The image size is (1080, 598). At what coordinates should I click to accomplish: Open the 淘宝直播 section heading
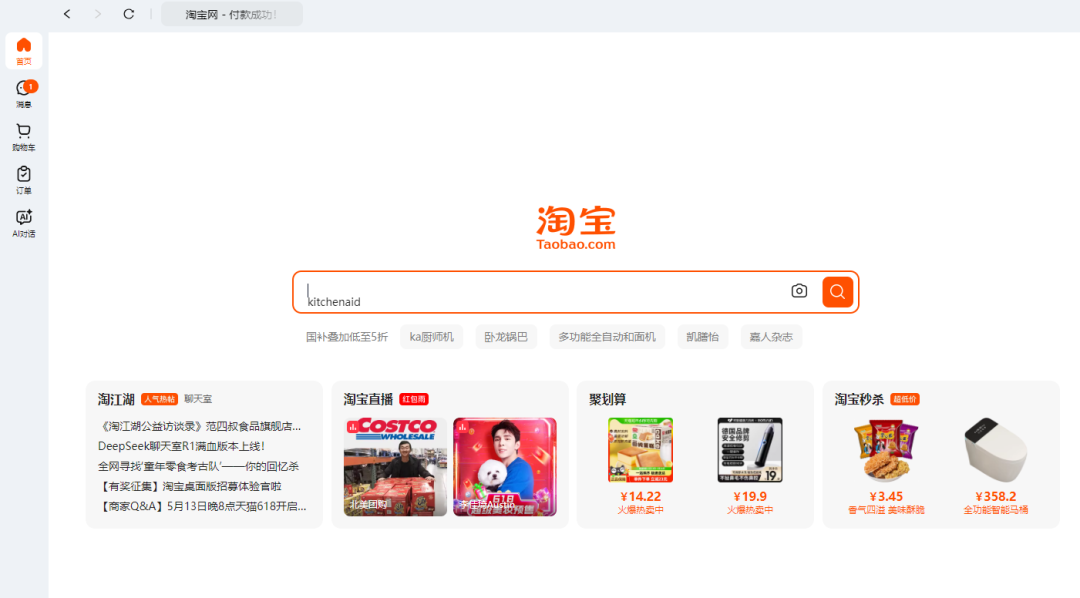(368, 400)
